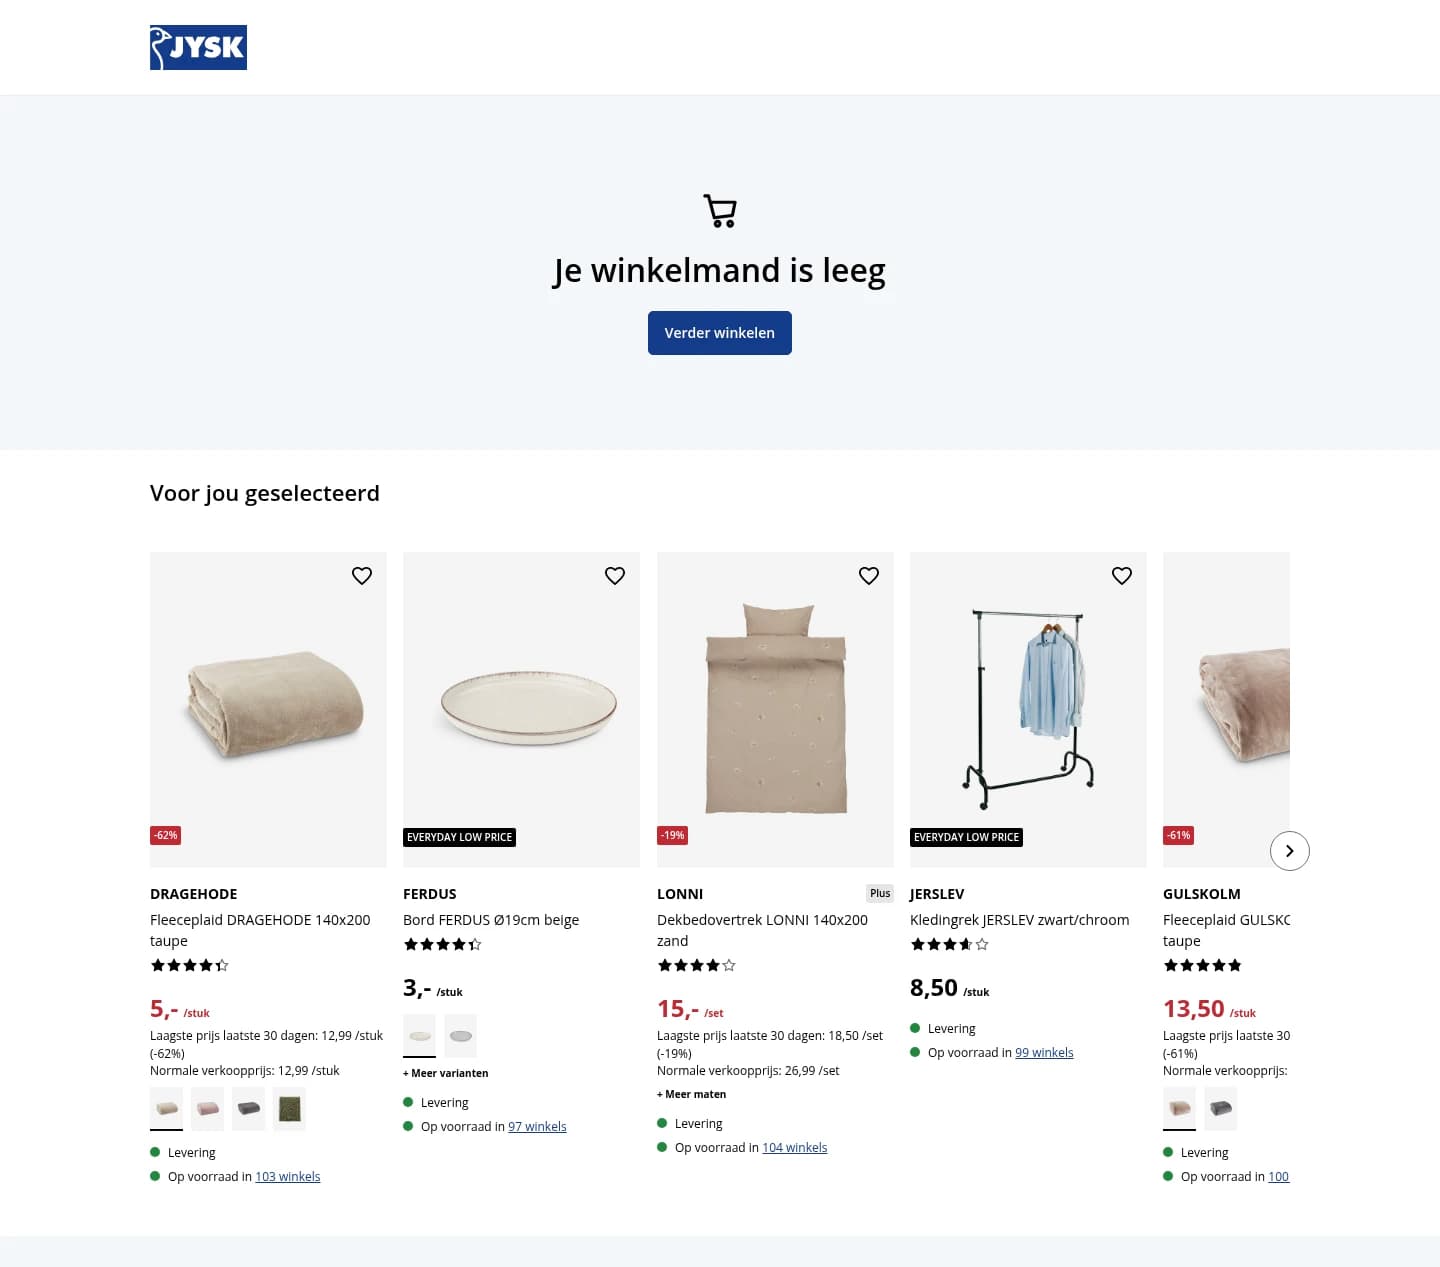
Task: Click the star rating of GULSKOLM
Action: pyautogui.click(x=1202, y=965)
